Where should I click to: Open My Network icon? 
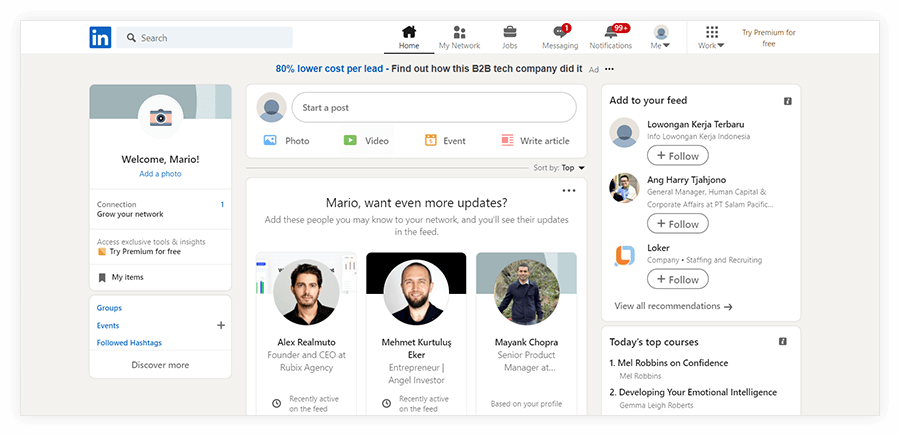click(x=459, y=32)
